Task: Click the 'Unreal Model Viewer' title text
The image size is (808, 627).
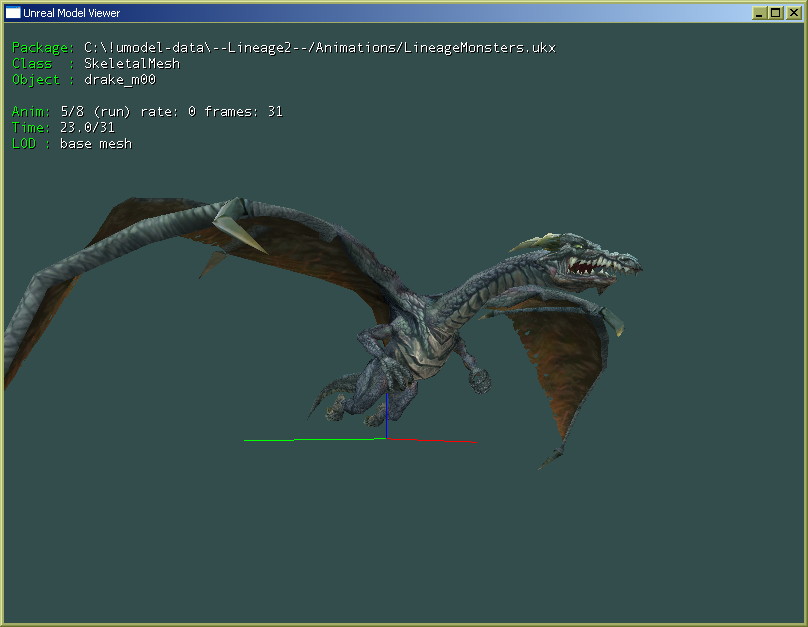Action: 72,13
